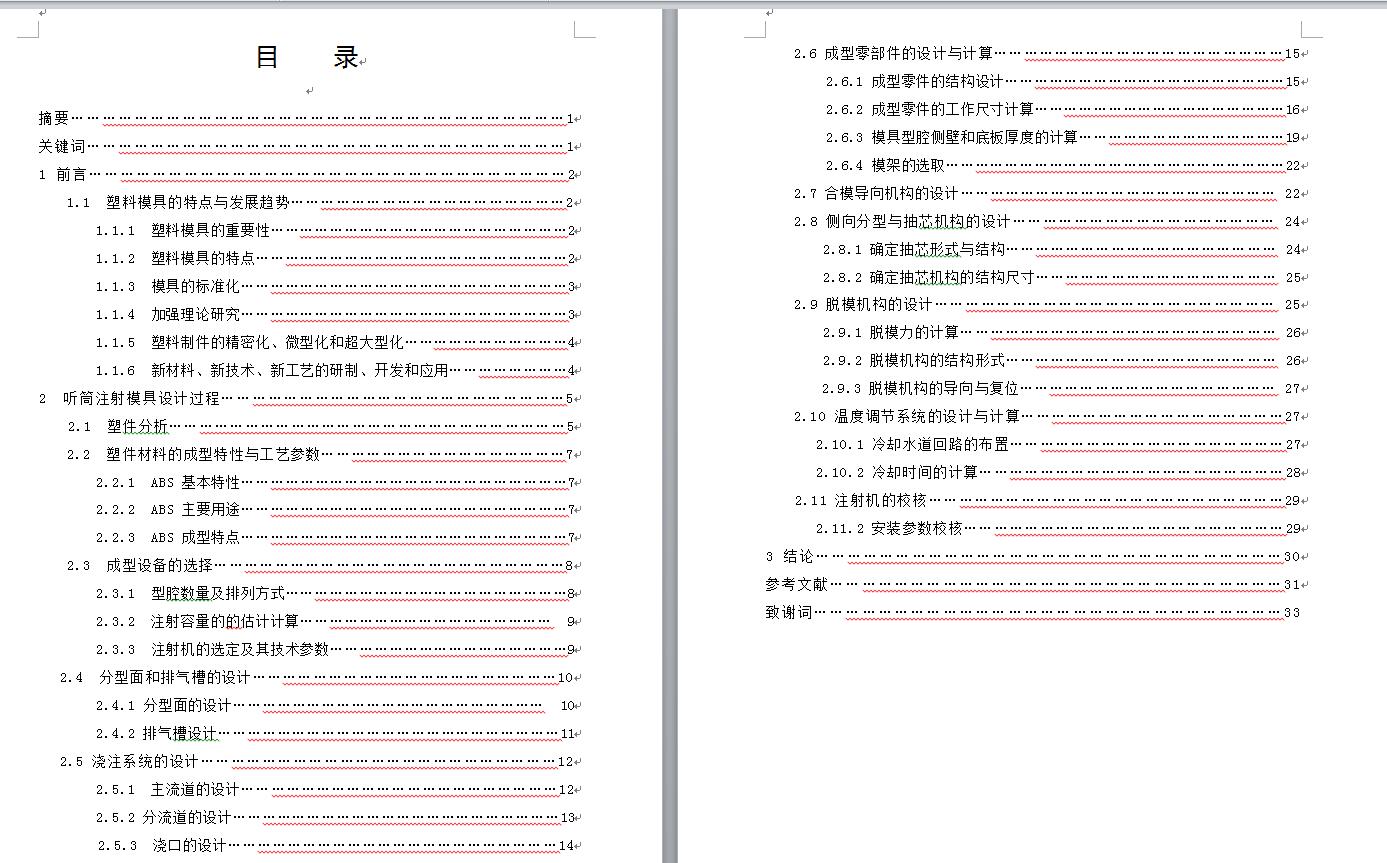
Task: Click entry 2.5.3 浇口的设计
Action: tap(336, 845)
